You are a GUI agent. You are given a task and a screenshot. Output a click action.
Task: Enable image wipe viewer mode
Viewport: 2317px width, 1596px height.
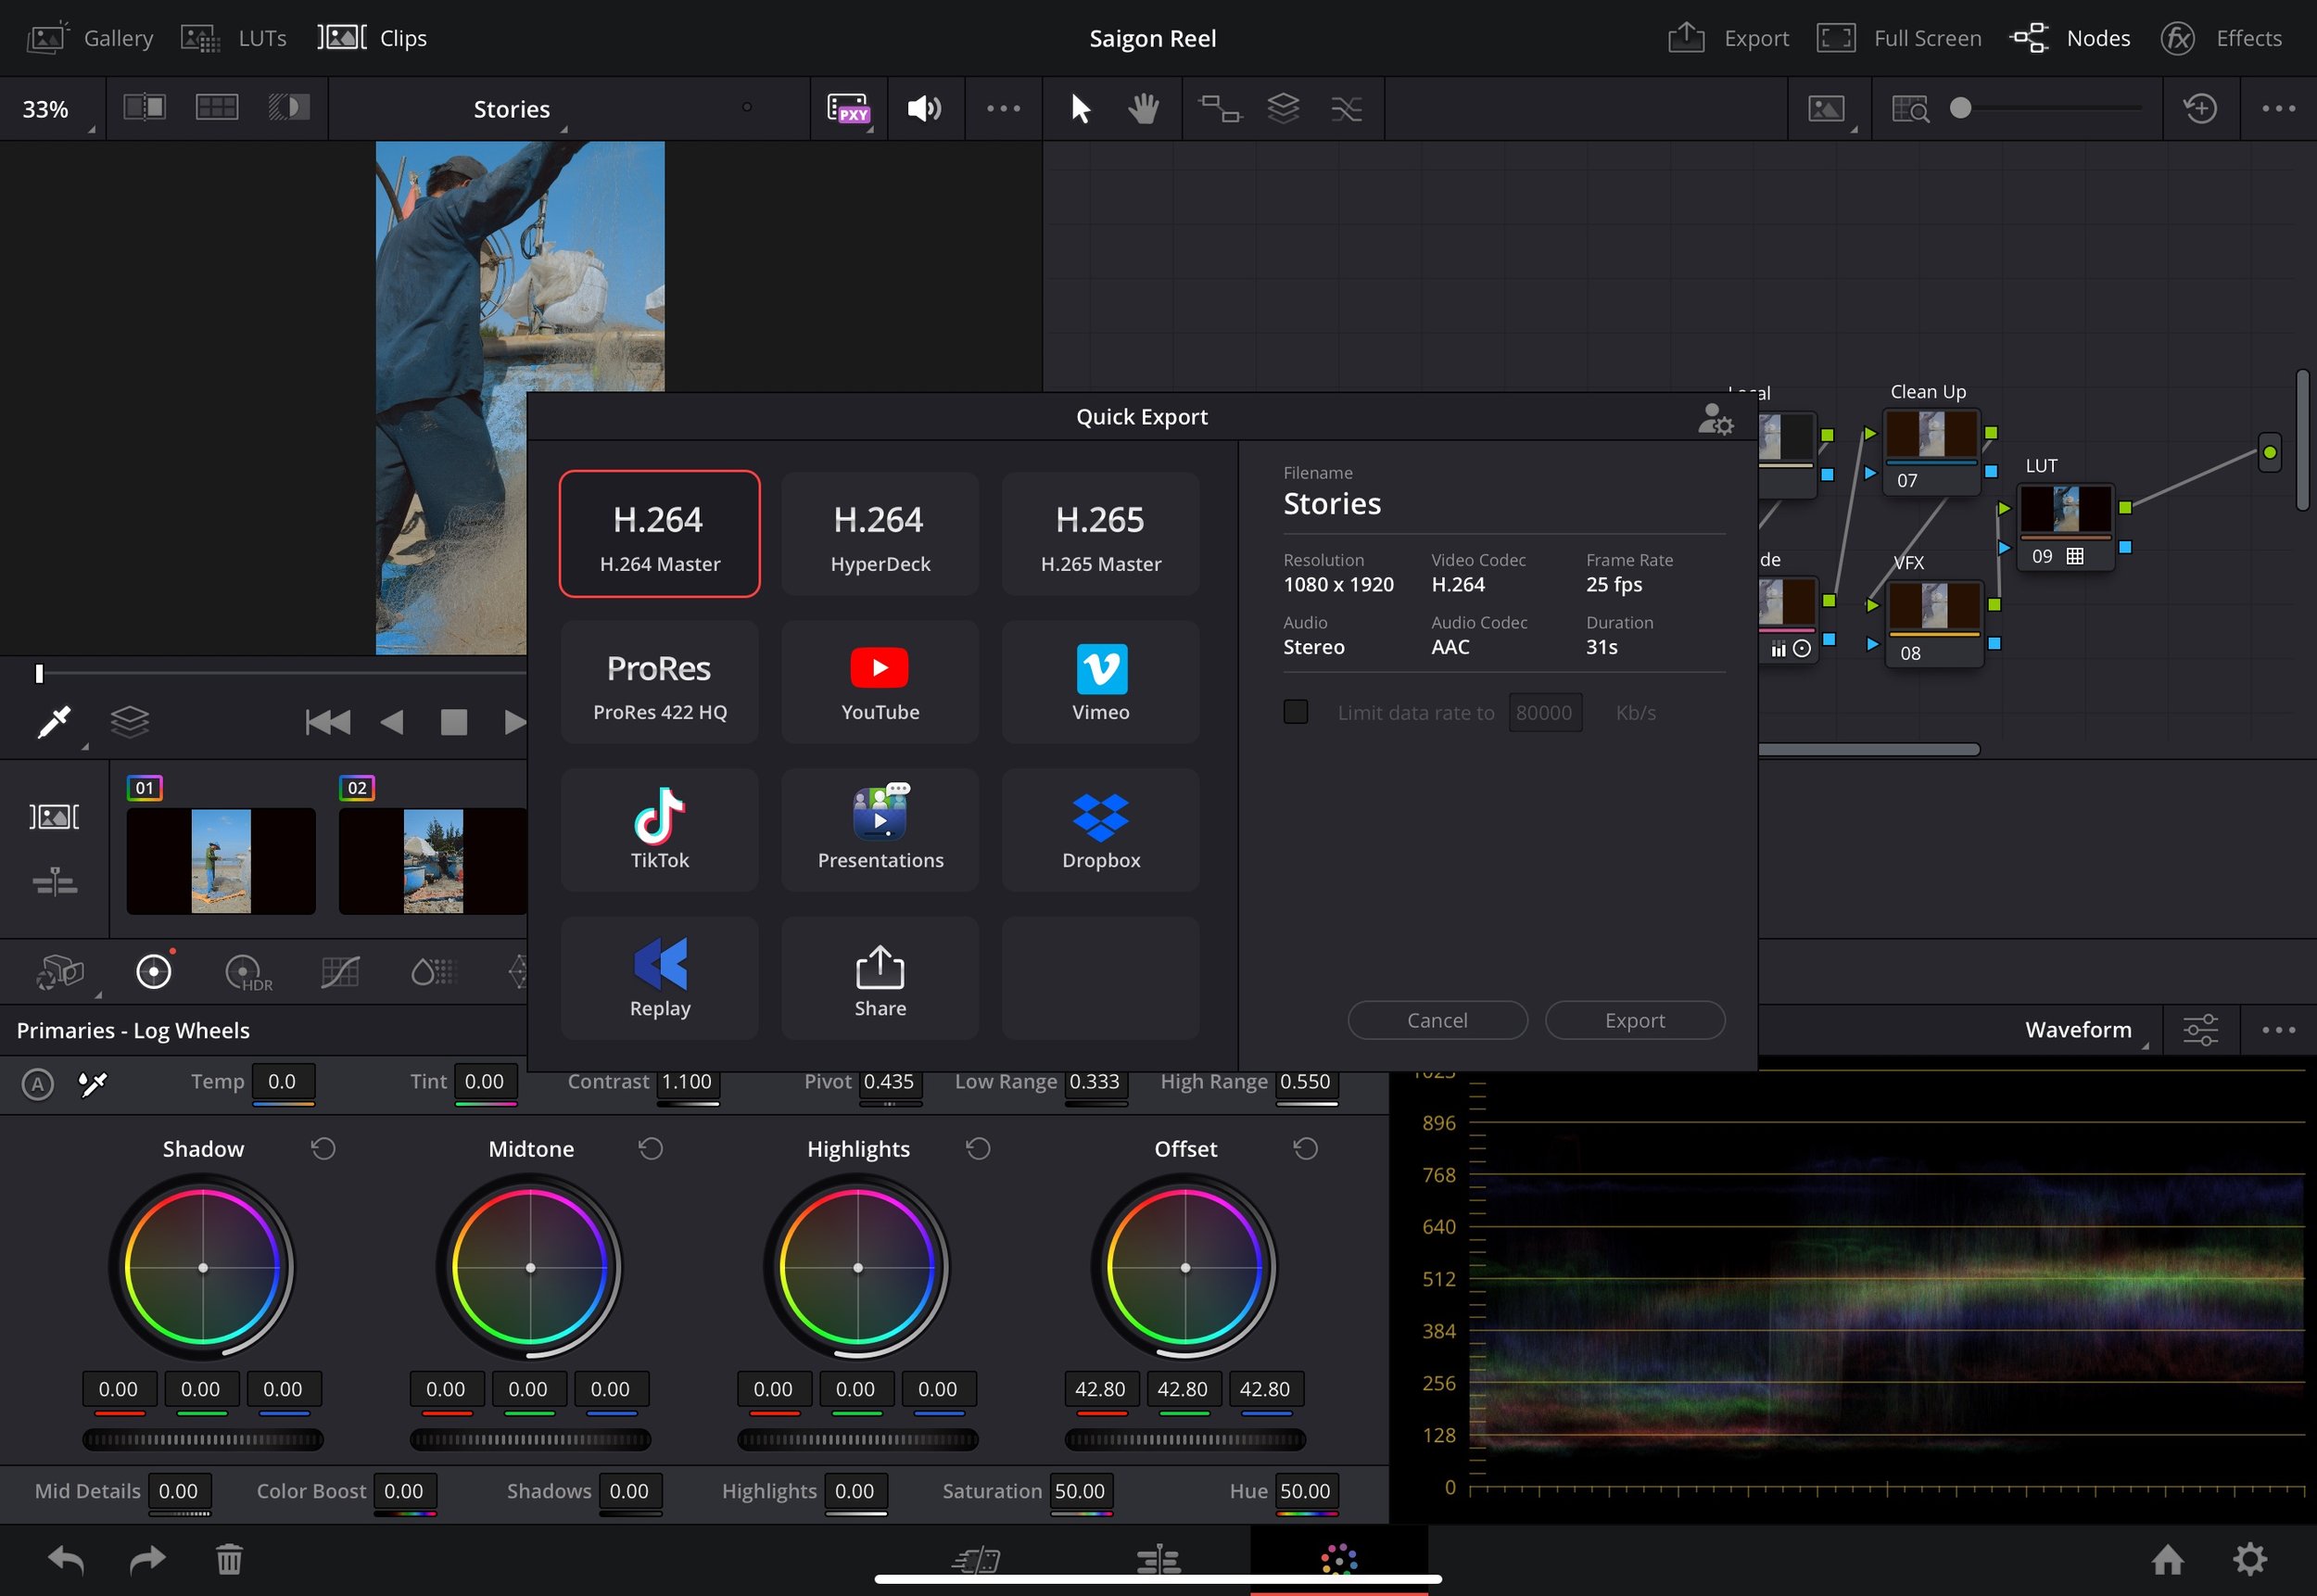coord(145,107)
